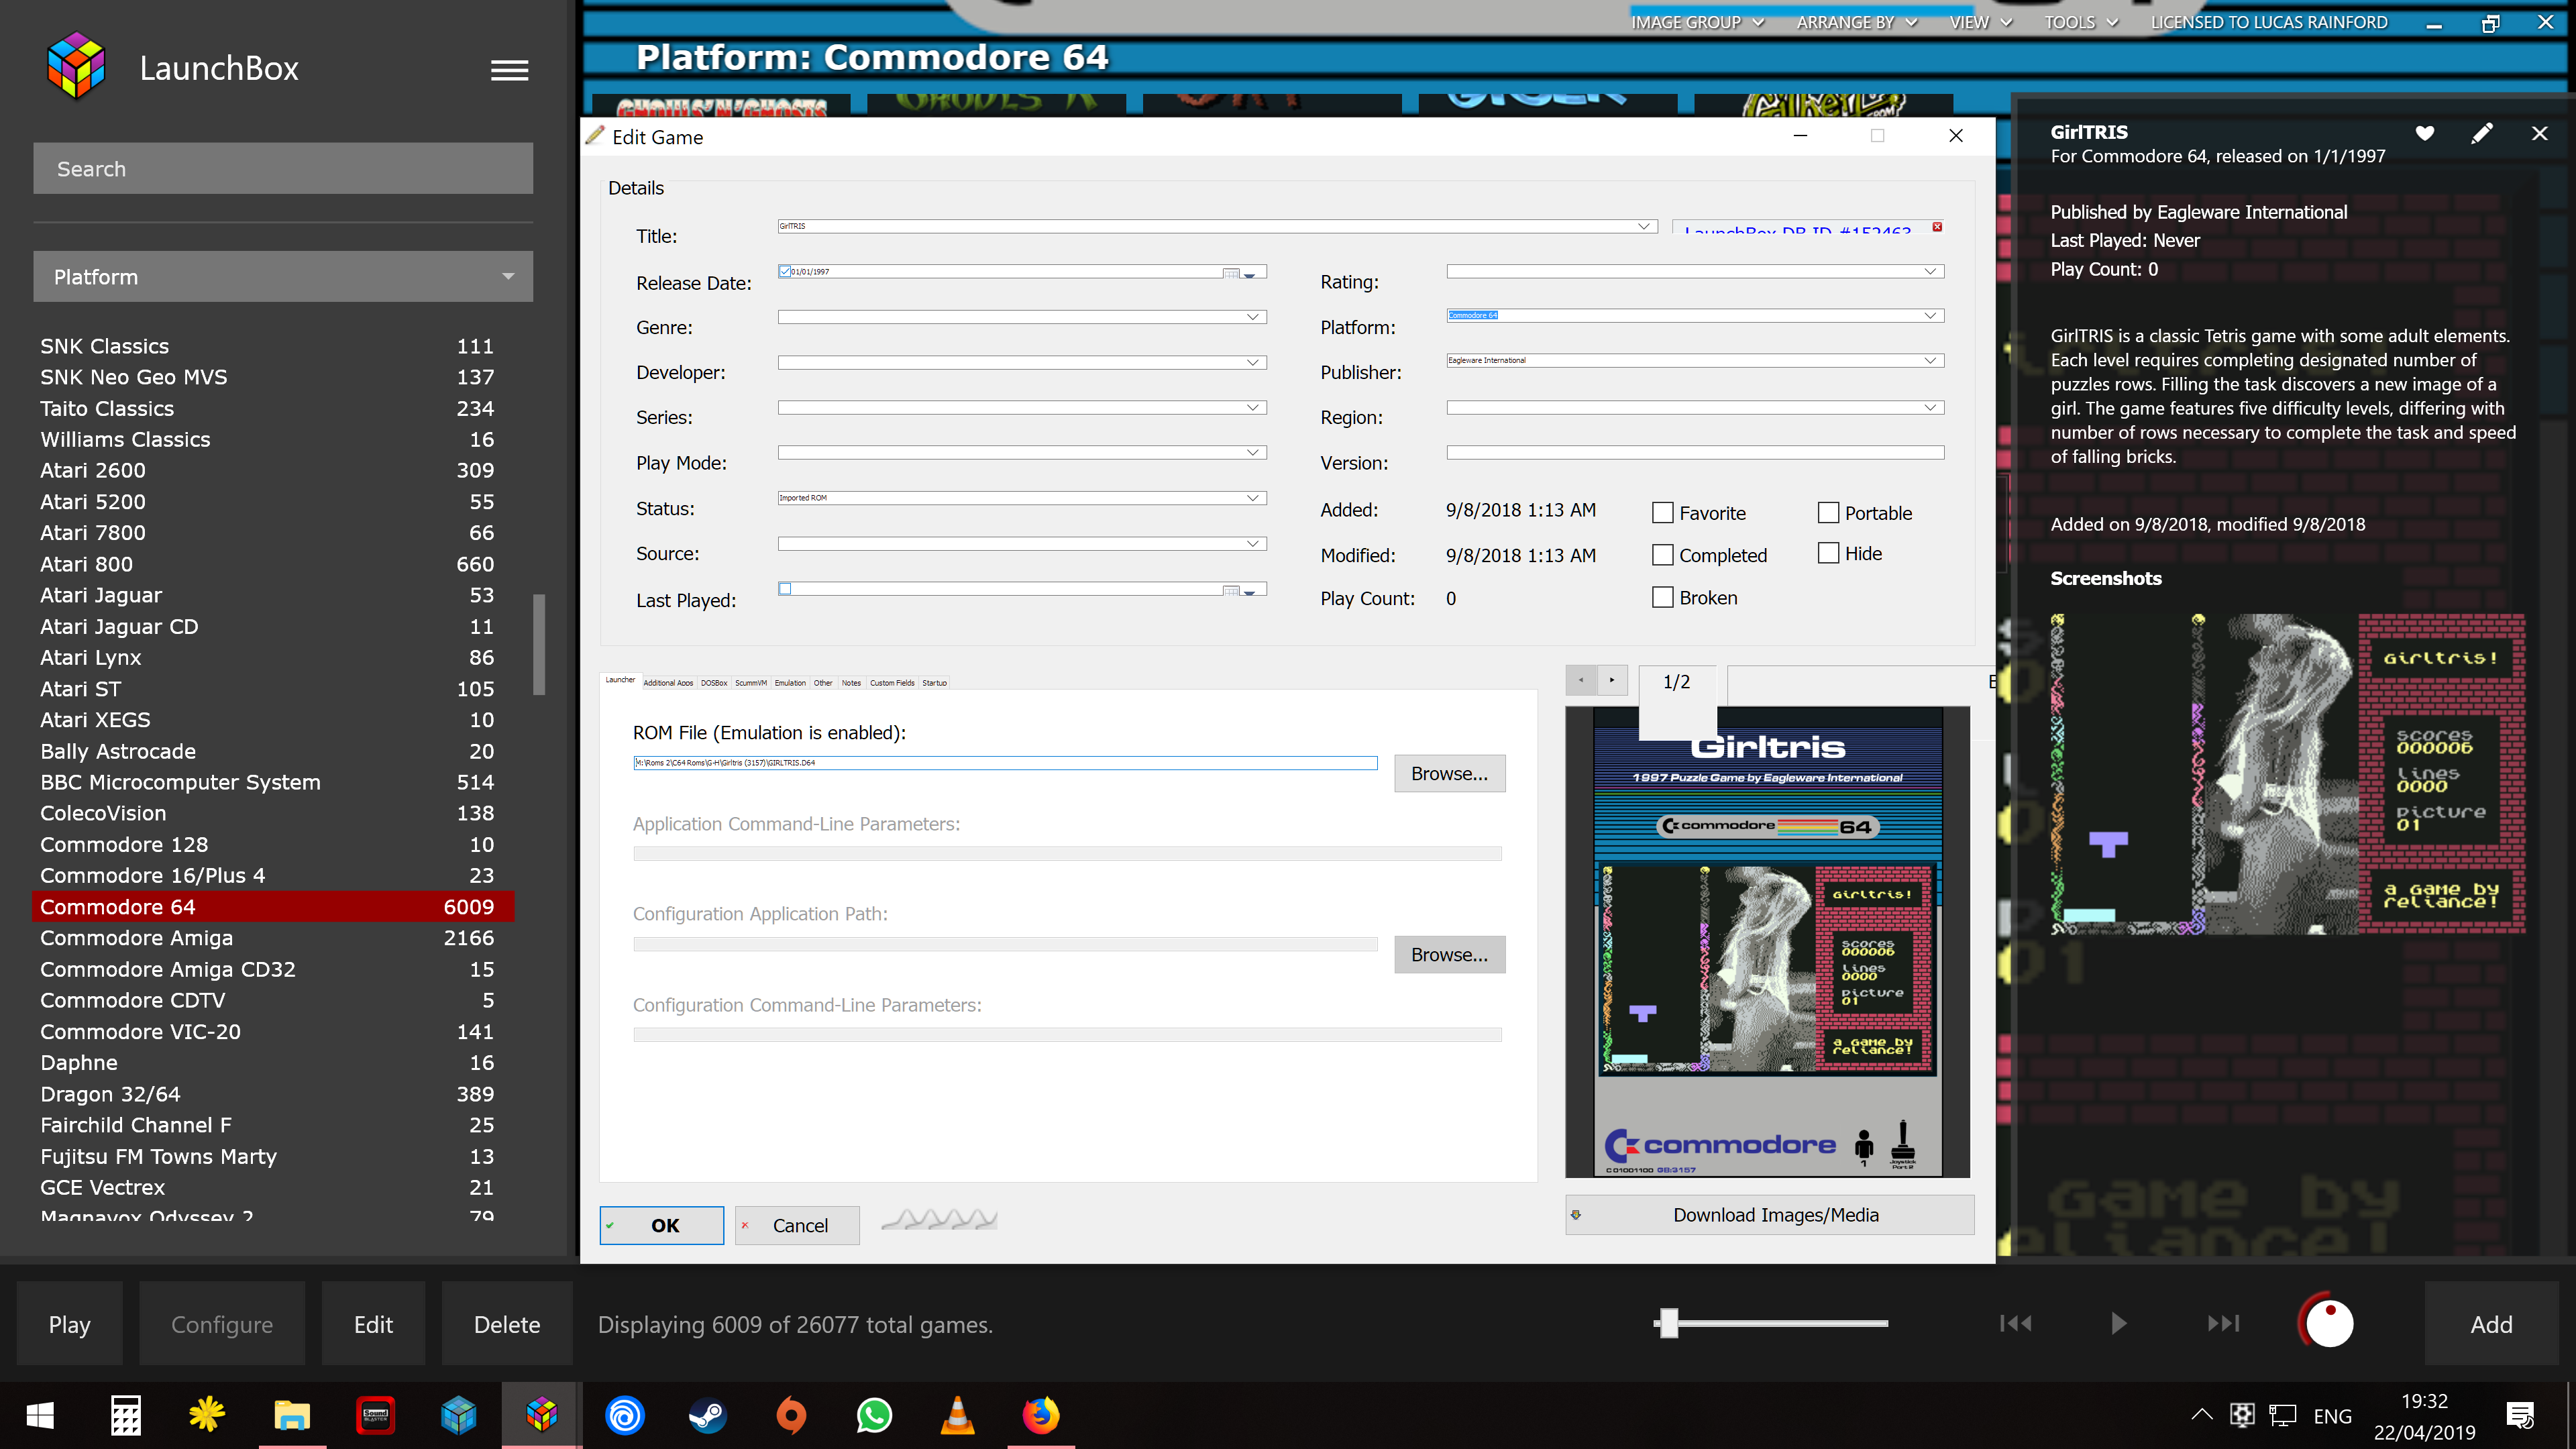The width and height of the screenshot is (2576, 1449).
Task: Click the LaunchBox cube logo
Action: tap(77, 66)
